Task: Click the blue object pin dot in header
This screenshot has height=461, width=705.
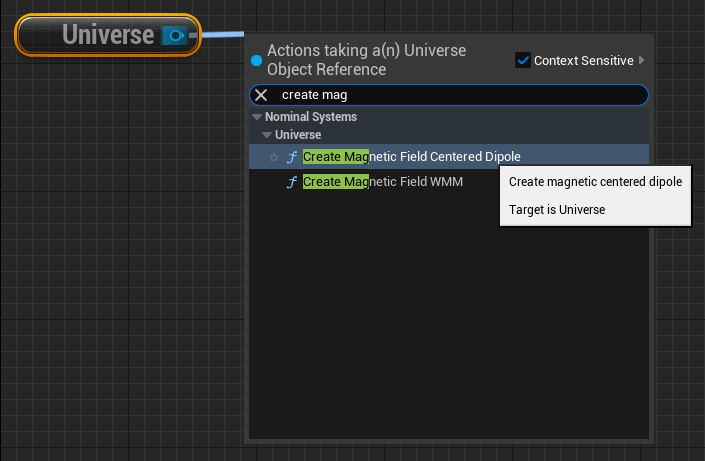Action: point(257,61)
